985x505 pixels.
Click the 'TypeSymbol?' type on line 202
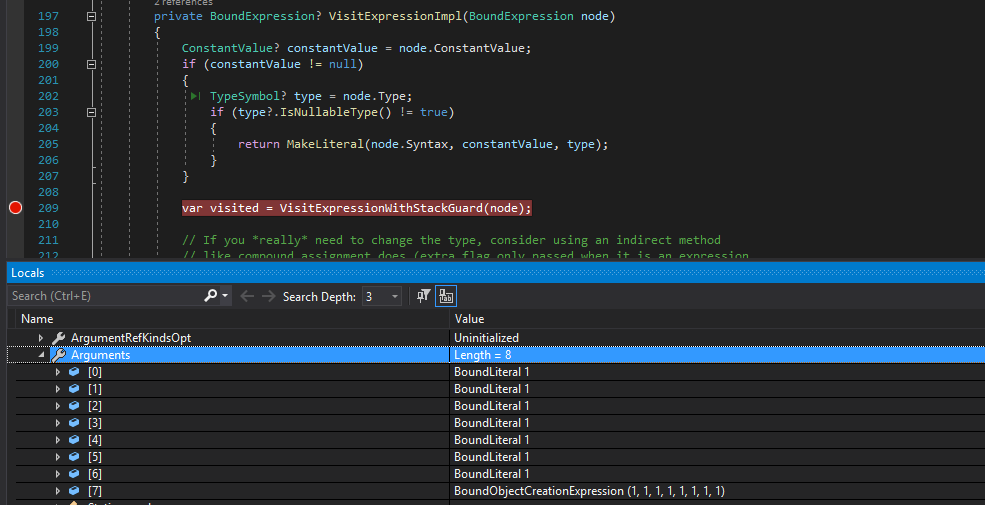click(x=248, y=96)
